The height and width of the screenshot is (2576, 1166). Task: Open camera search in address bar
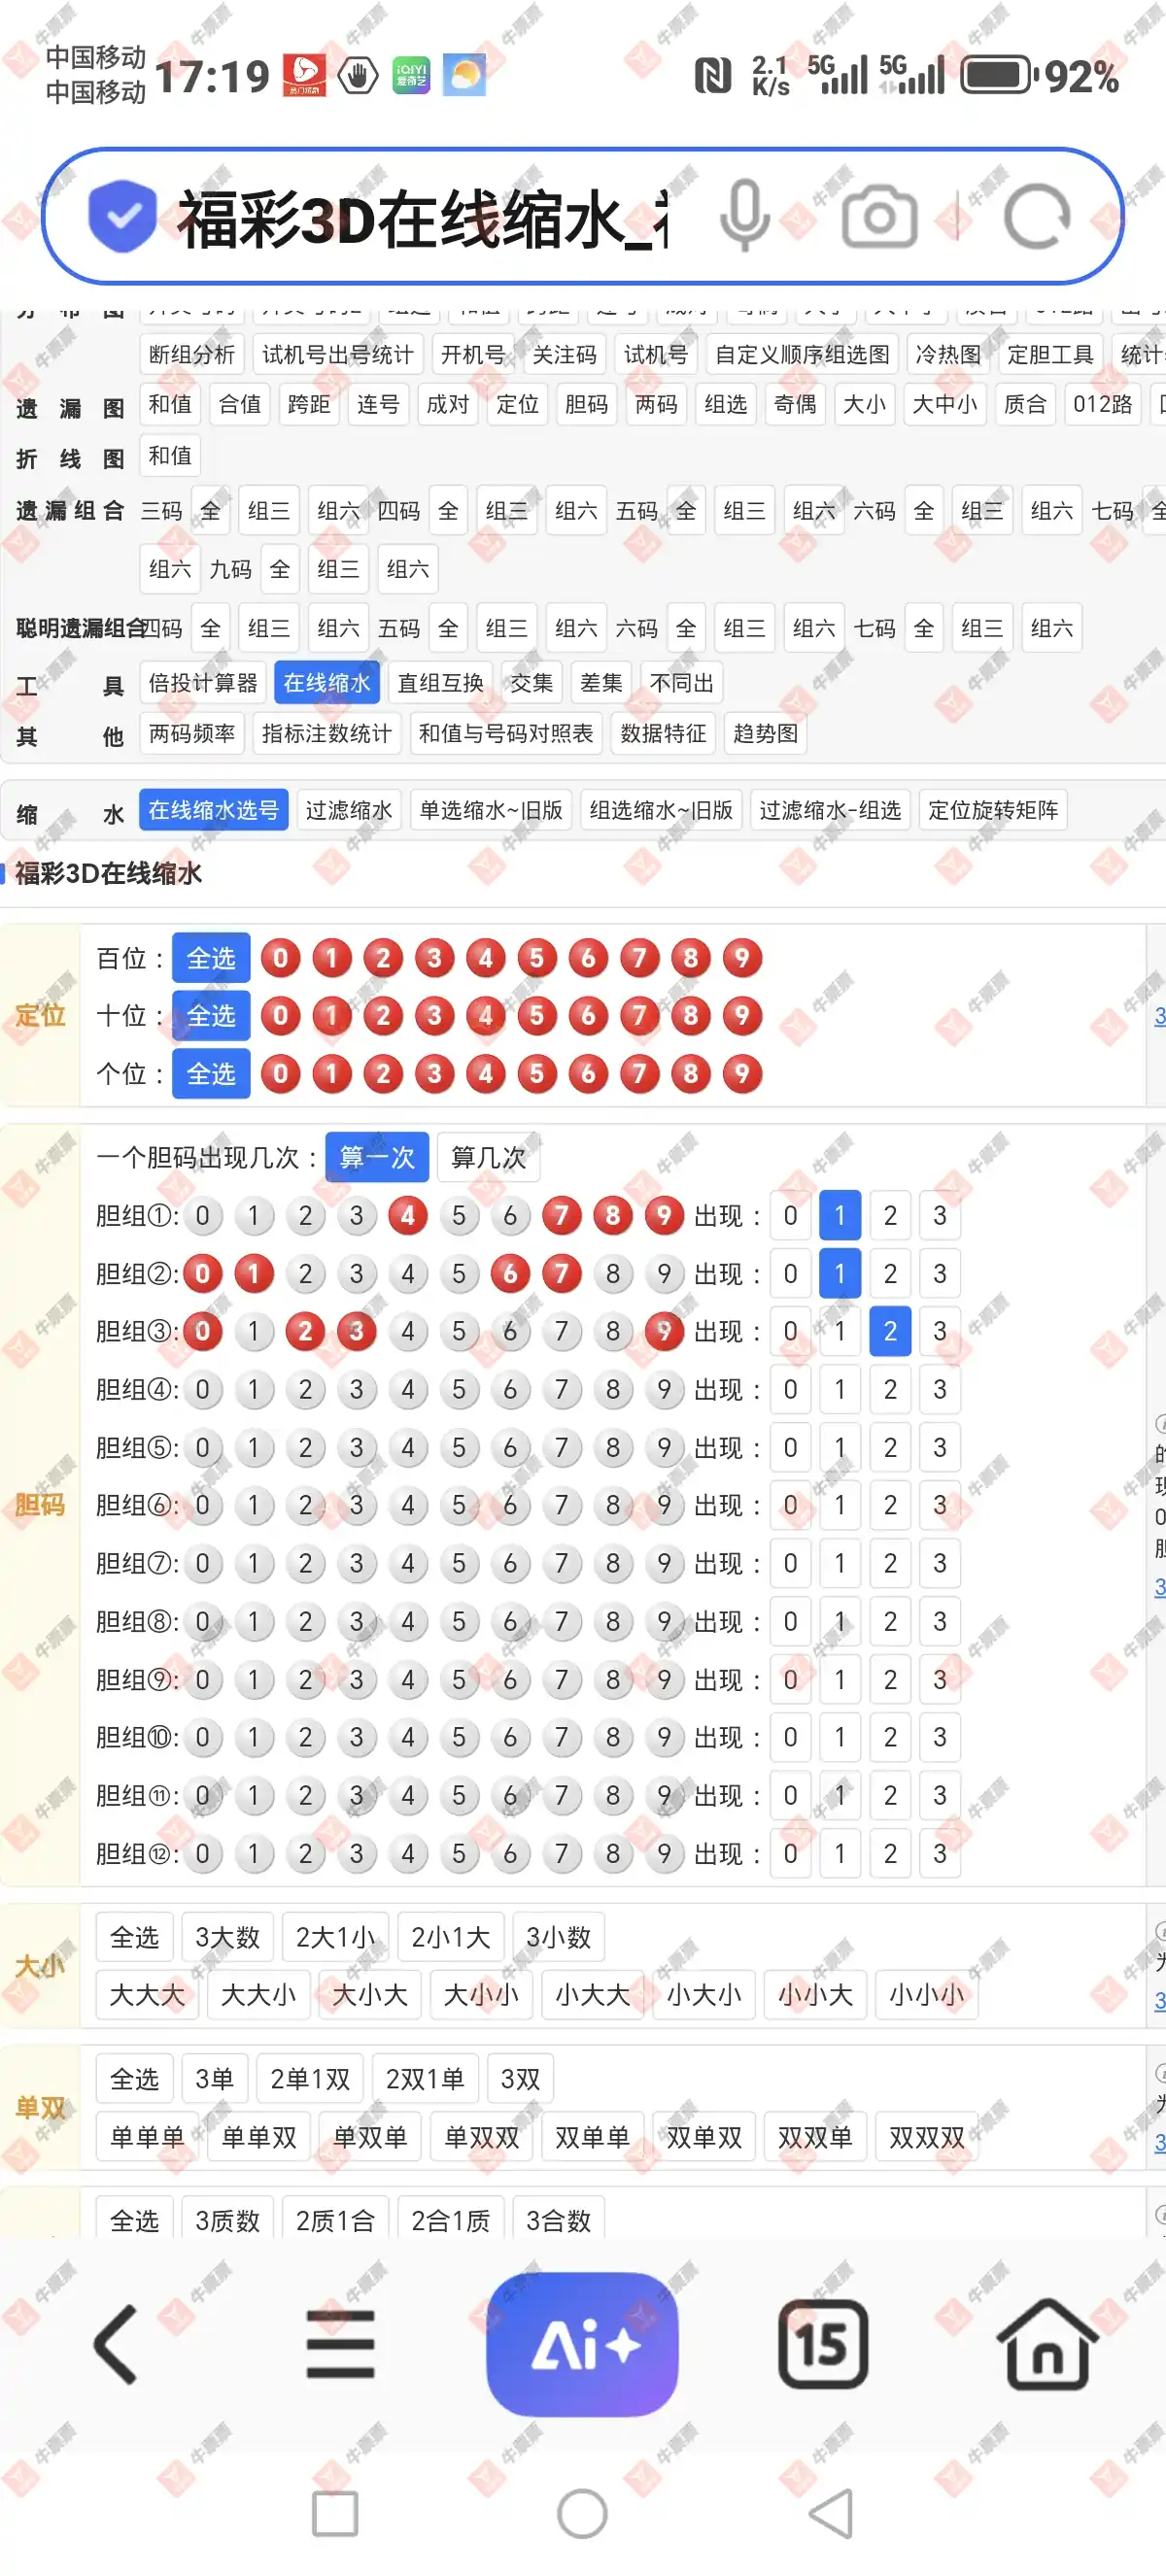point(879,217)
